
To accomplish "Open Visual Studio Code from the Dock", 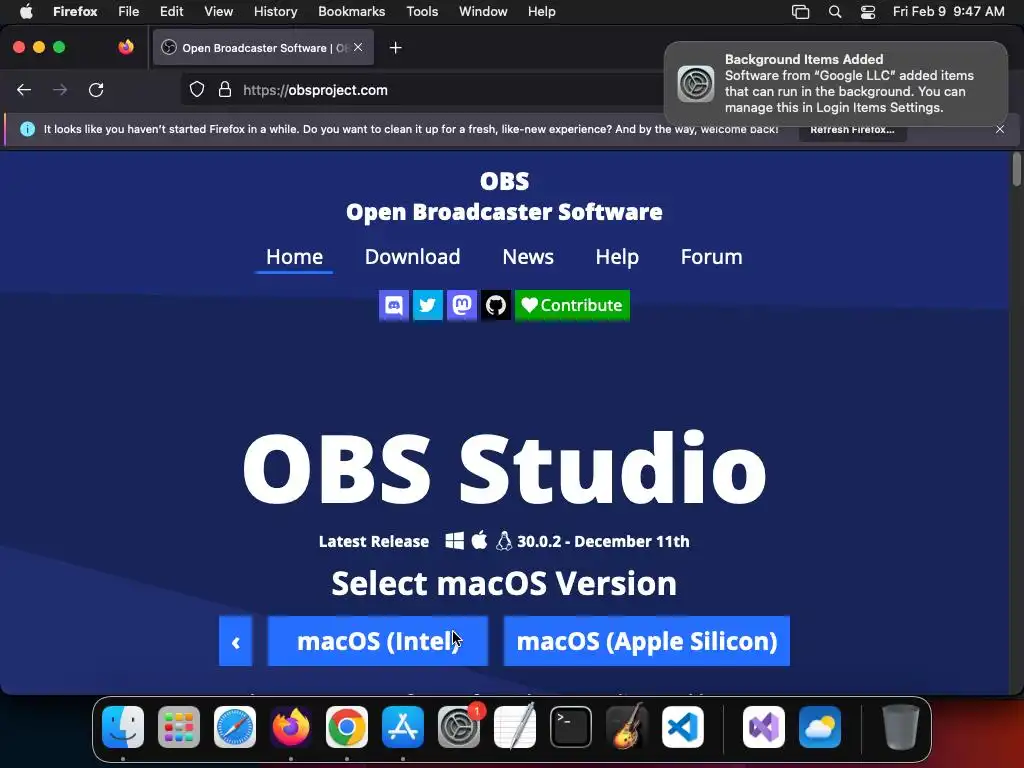I will 683,727.
